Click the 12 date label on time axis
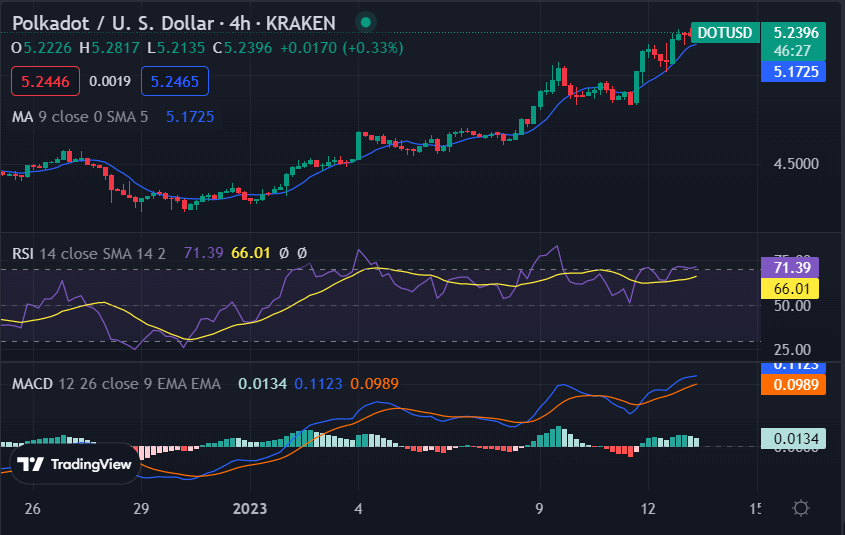Screen dimensions: 845x535 [648, 509]
